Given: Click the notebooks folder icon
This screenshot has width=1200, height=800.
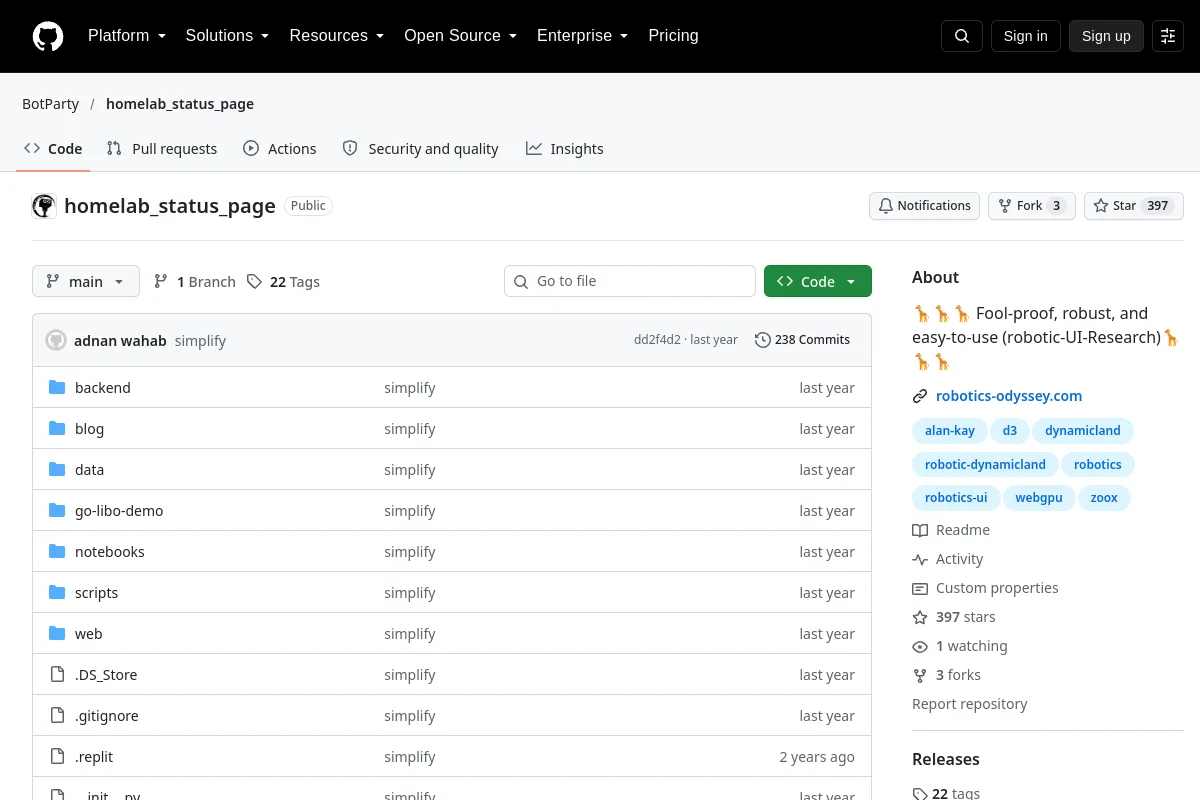Looking at the screenshot, I should pos(57,551).
